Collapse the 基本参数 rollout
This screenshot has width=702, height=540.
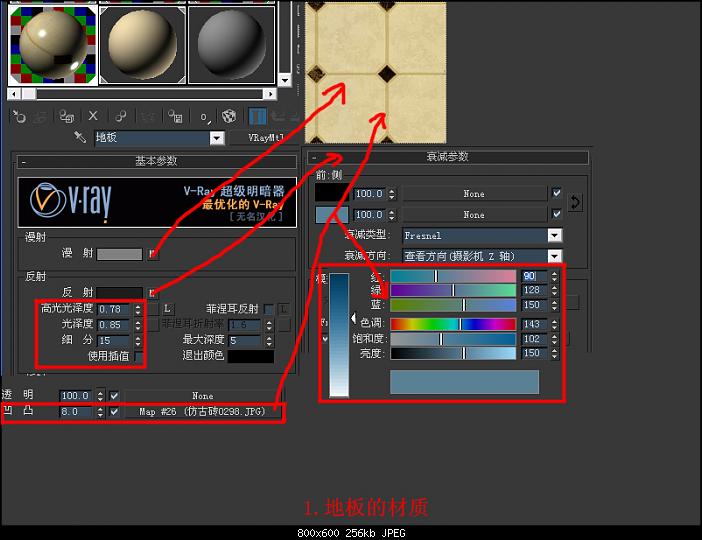pos(157,161)
